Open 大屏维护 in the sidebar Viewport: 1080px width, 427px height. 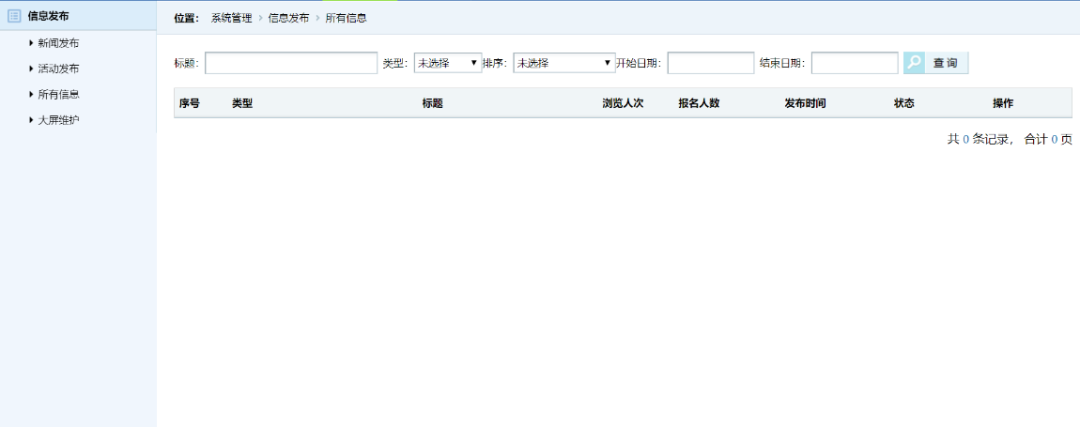pyautogui.click(x=58, y=121)
